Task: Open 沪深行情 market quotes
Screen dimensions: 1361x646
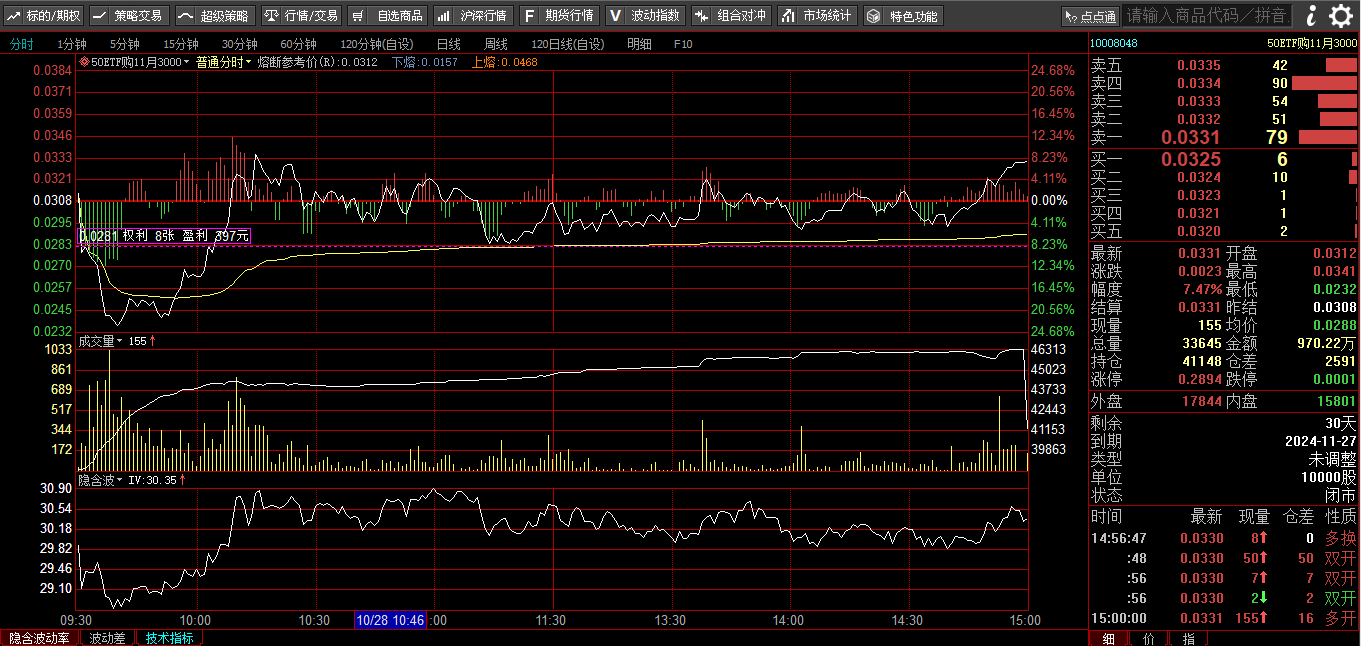Action: [x=474, y=16]
